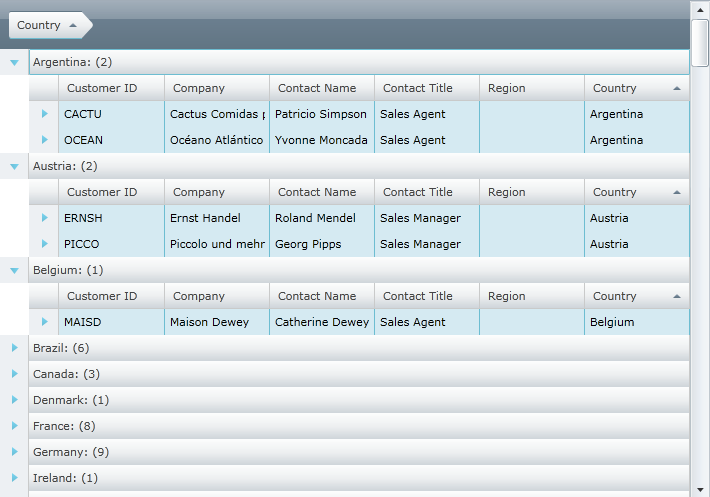Expand the Germany group

pyautogui.click(x=14, y=452)
